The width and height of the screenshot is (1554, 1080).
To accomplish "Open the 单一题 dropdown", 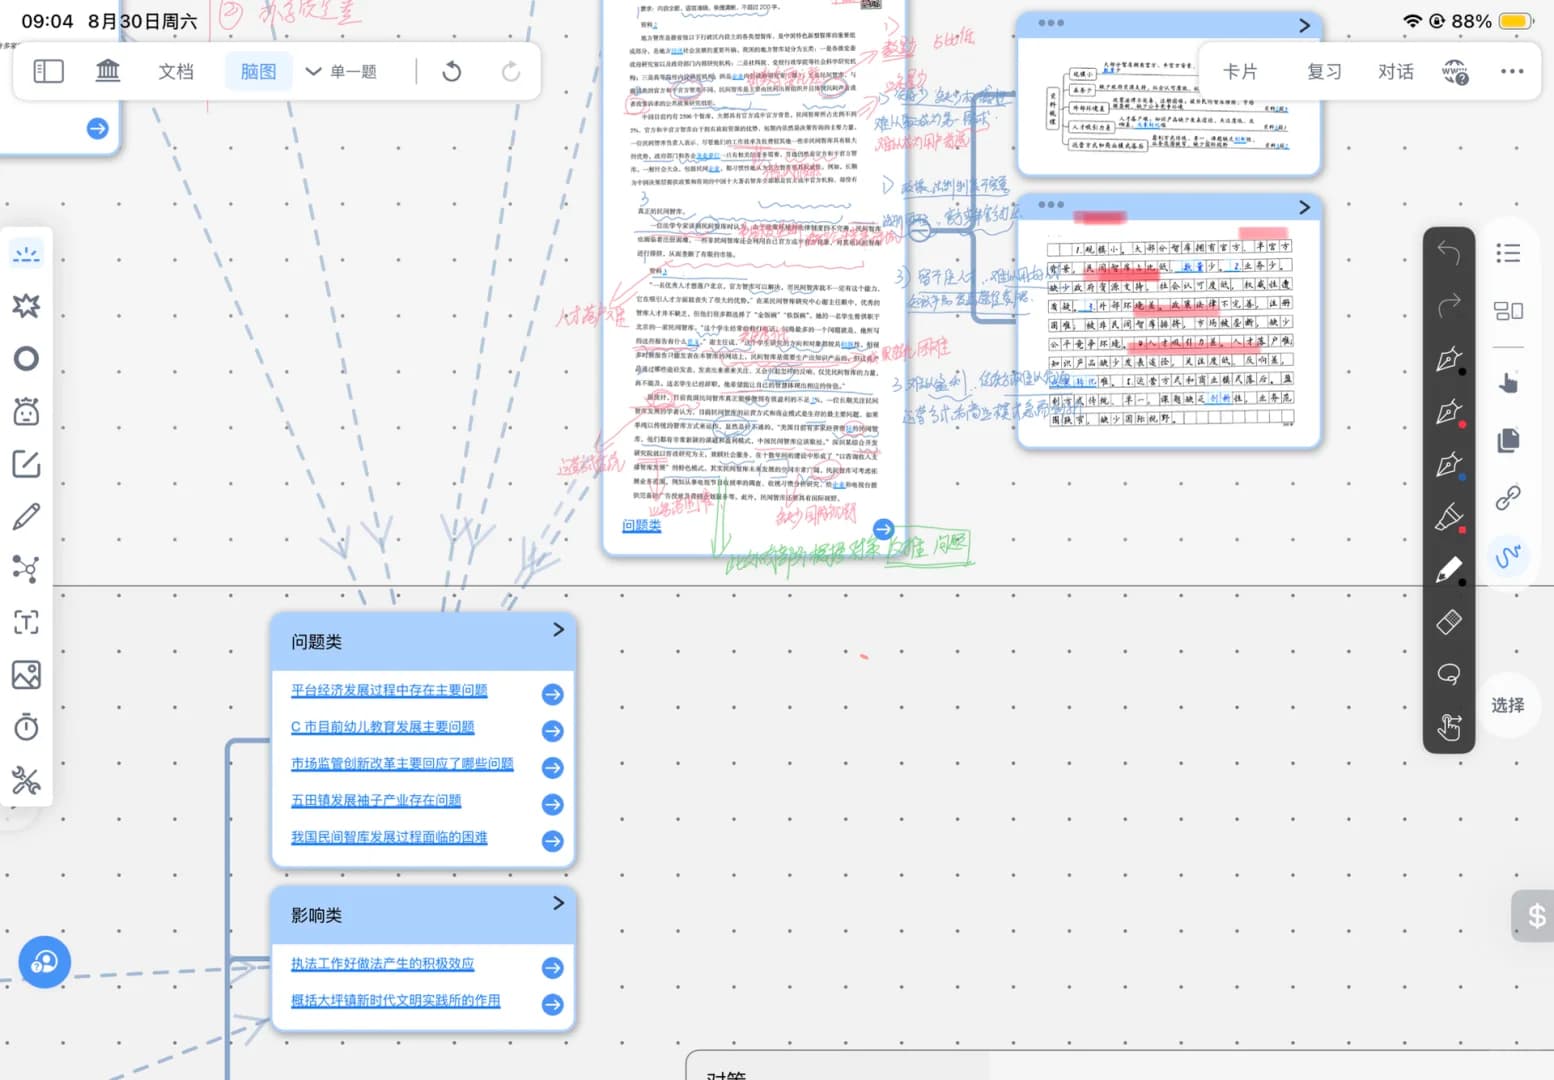I will pos(342,71).
